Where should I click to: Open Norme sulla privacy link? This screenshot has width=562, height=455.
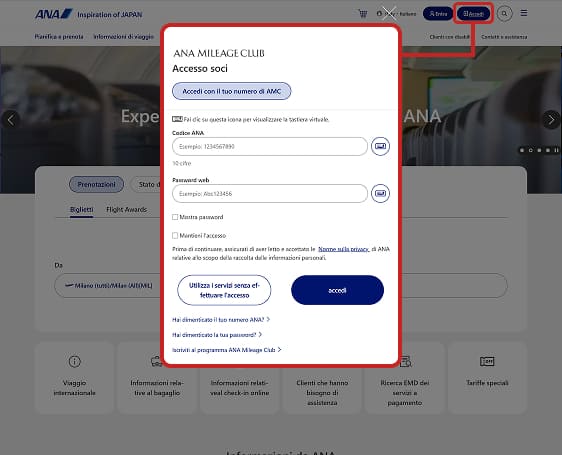point(343,249)
